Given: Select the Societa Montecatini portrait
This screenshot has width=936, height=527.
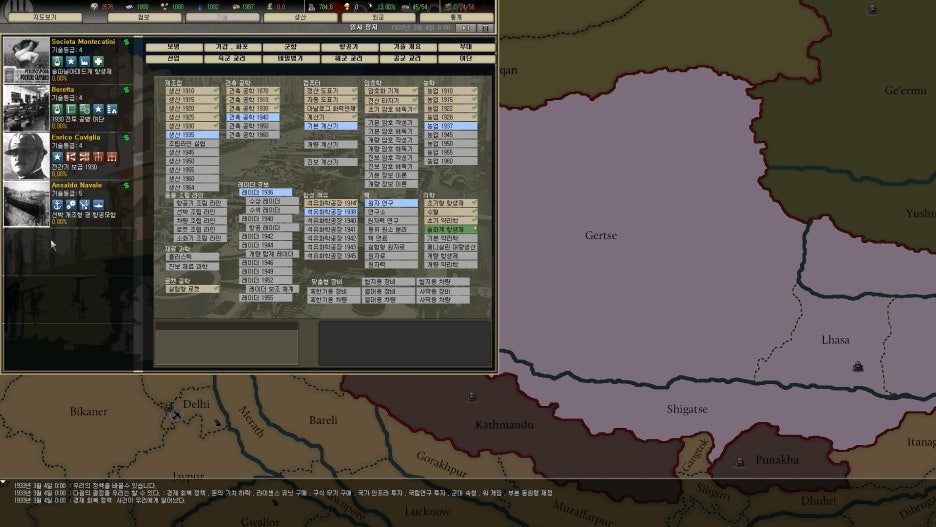Looking at the screenshot, I should [26, 60].
